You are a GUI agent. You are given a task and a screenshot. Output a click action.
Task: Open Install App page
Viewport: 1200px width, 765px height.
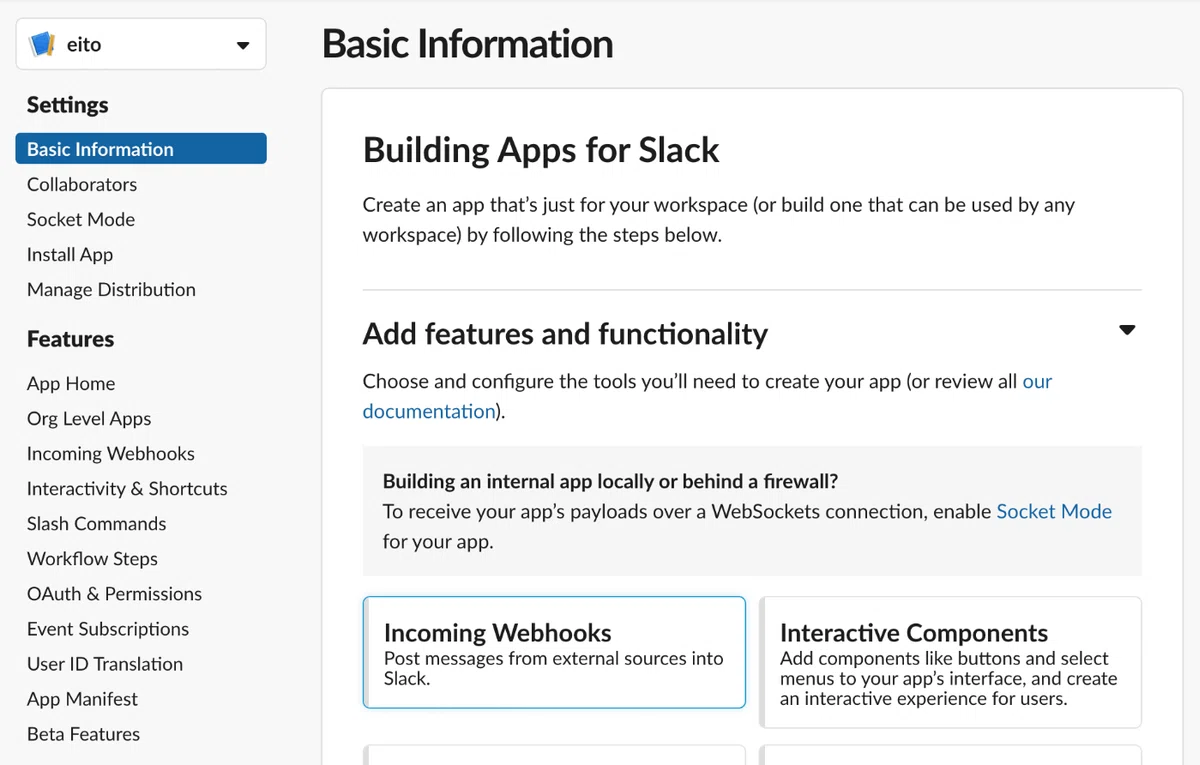[70, 254]
